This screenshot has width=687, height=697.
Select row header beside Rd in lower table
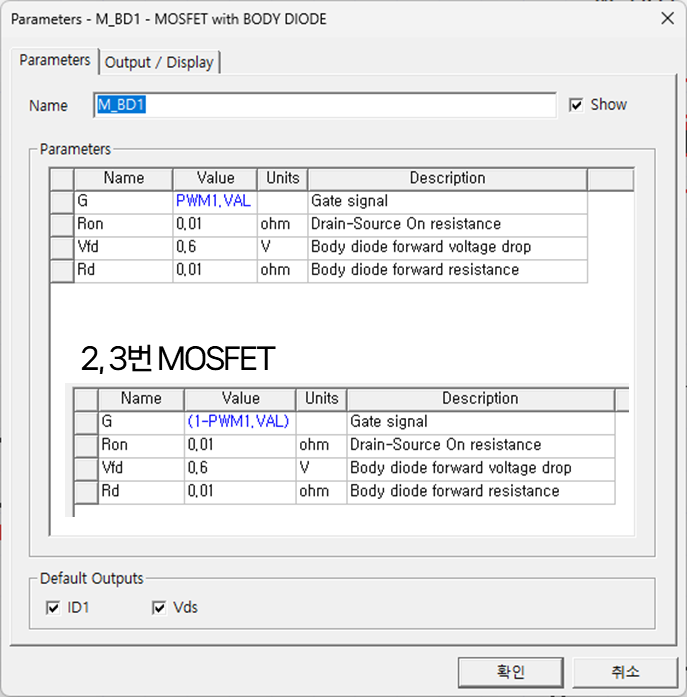pos(86,491)
